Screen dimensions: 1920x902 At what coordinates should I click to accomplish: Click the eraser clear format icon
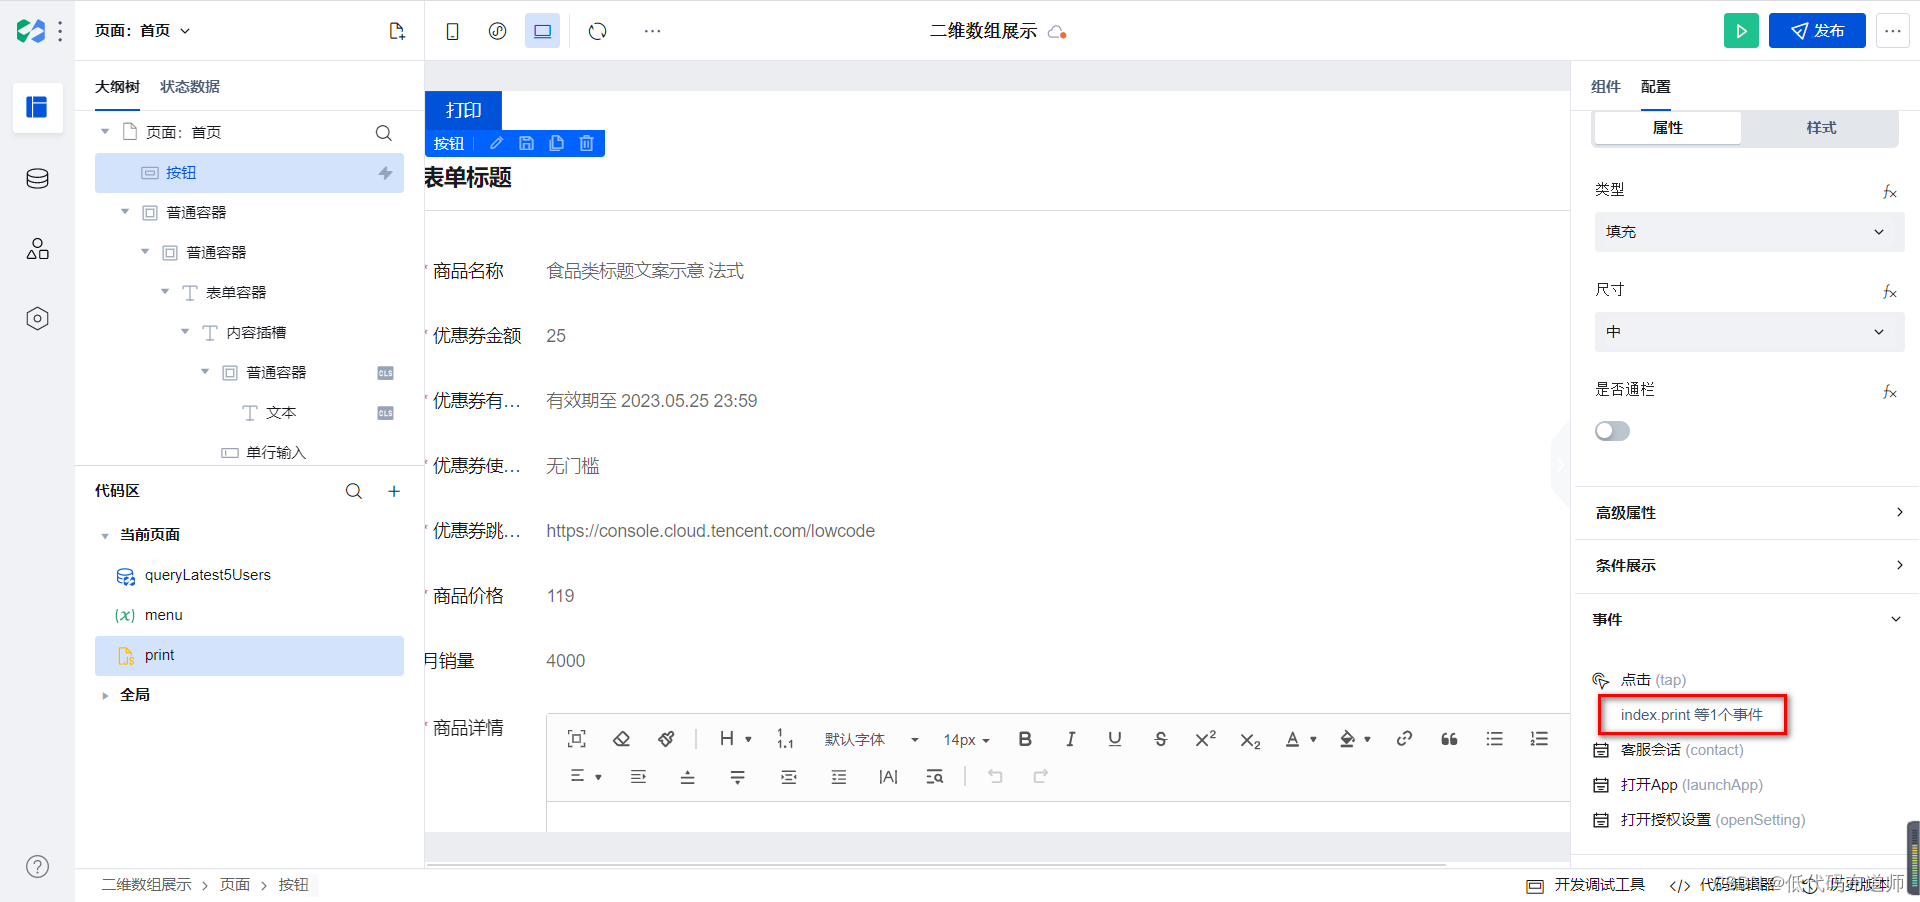point(621,739)
